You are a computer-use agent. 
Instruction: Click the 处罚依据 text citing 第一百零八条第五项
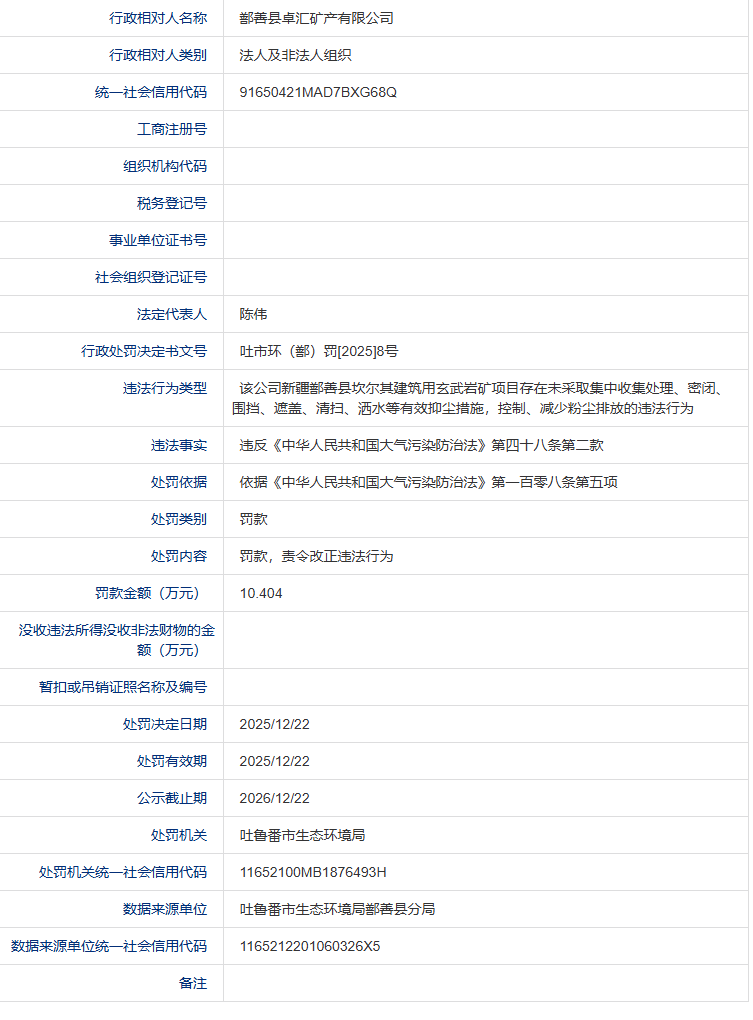tap(428, 482)
